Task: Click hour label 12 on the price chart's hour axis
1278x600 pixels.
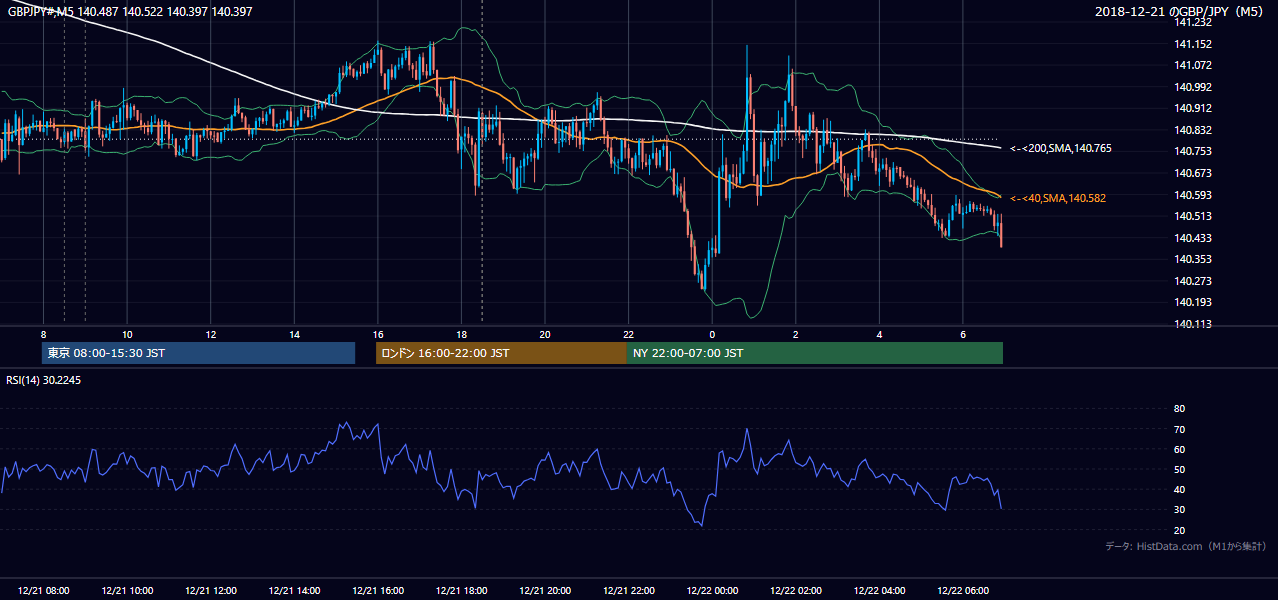Action: 211,334
